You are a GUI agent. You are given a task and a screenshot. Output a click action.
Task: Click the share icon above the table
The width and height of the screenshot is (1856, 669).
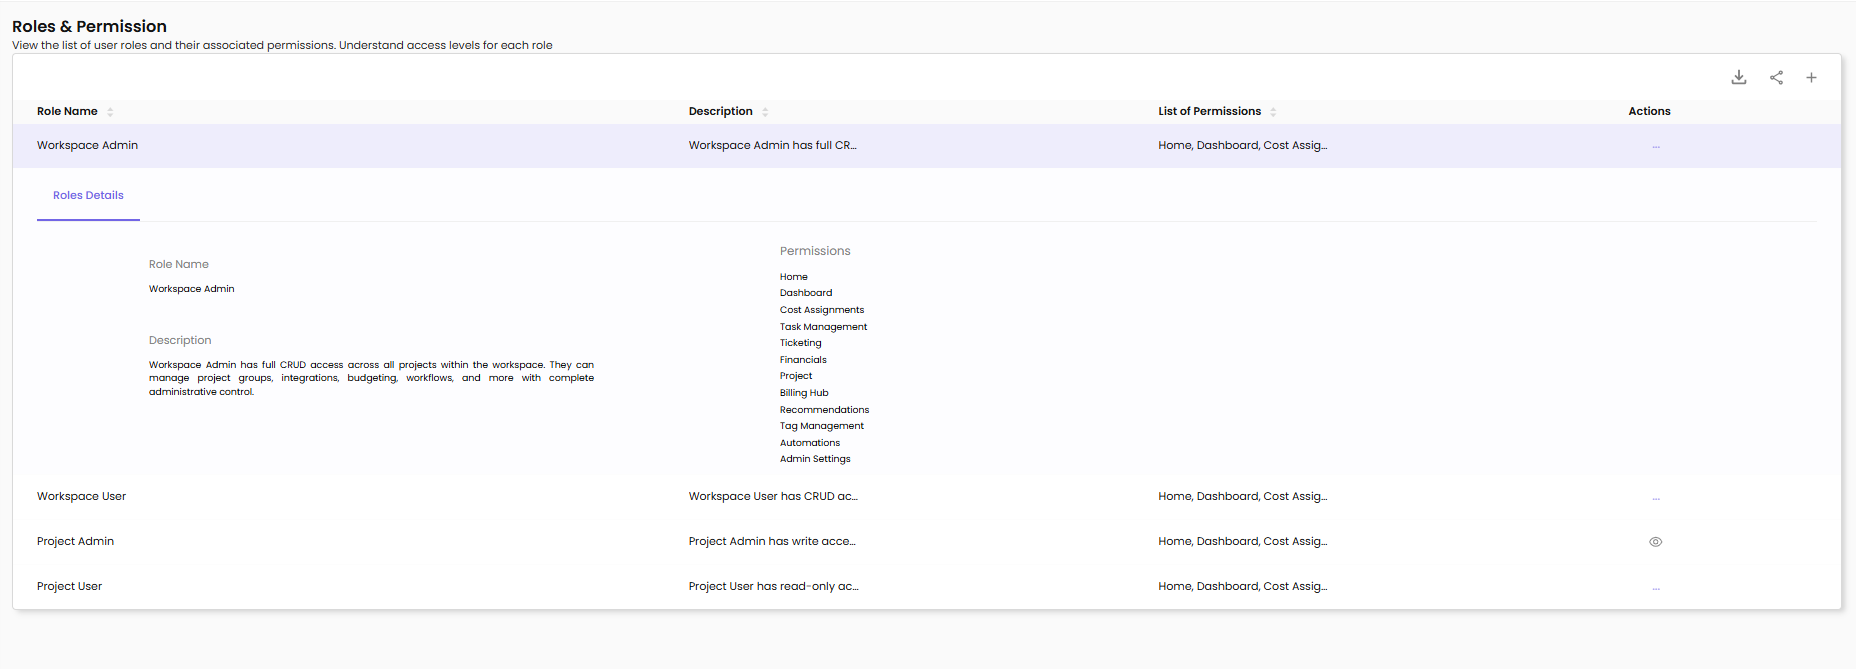tap(1776, 77)
